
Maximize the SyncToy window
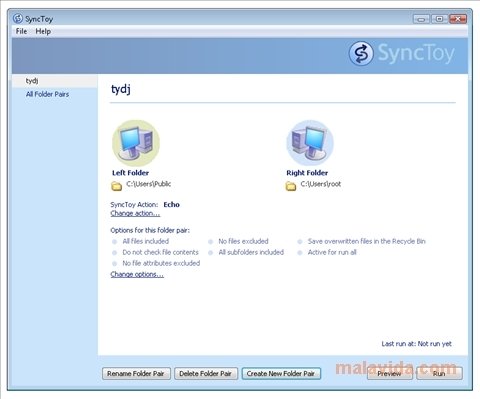click(x=439, y=19)
